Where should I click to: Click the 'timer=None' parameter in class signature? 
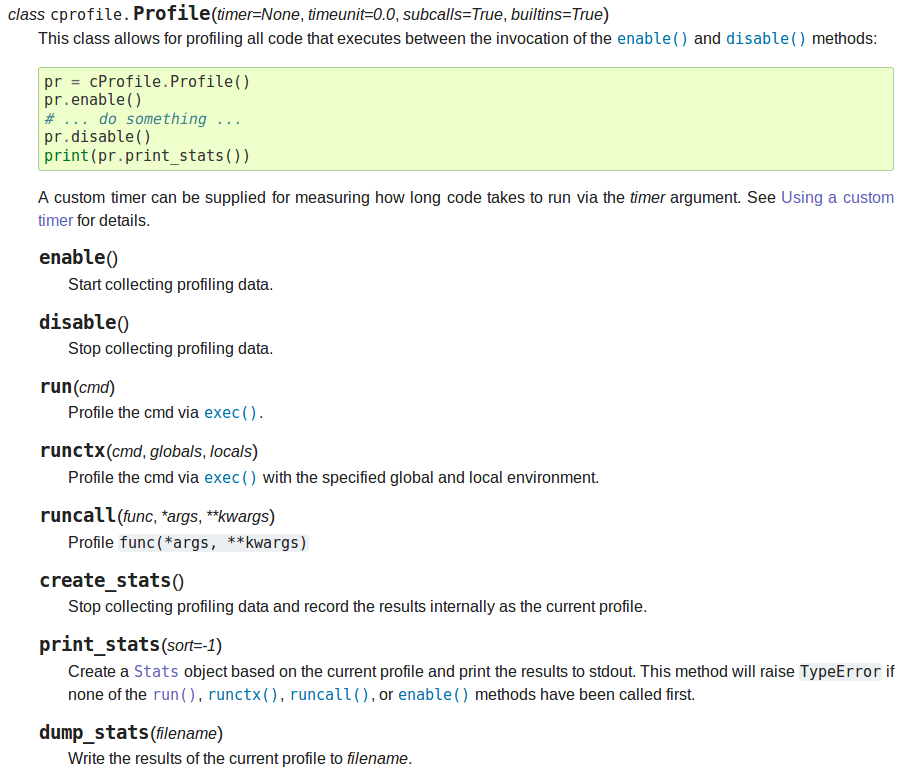258,14
